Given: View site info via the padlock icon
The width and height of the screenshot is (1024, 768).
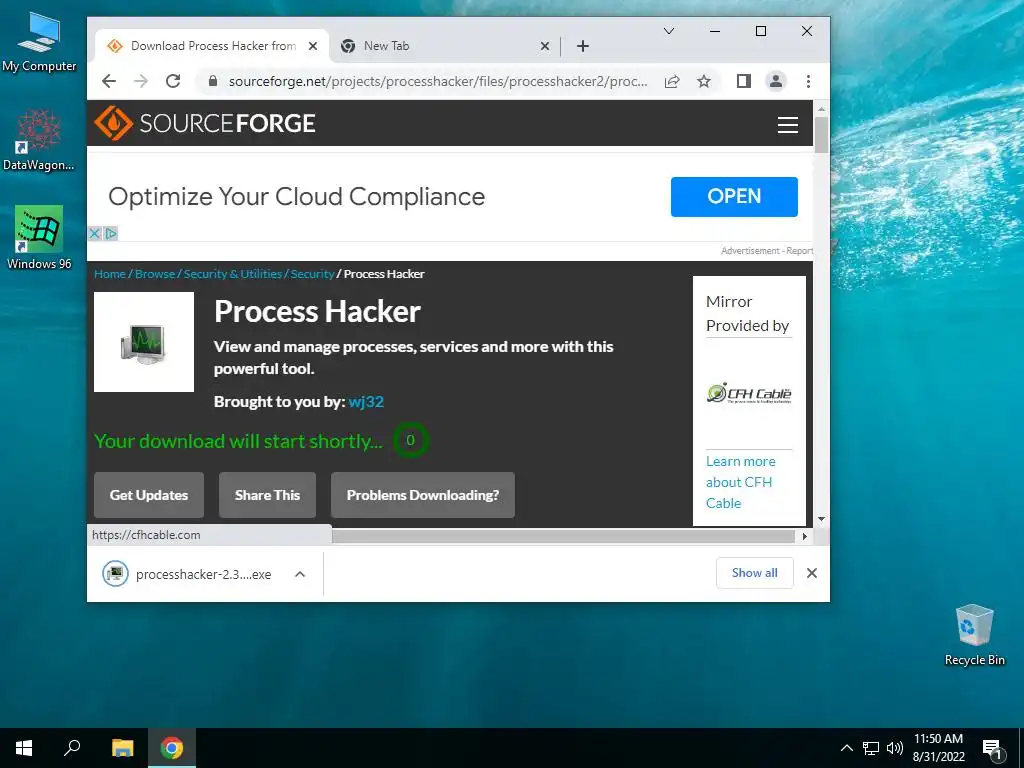Looking at the screenshot, I should click(x=212, y=81).
